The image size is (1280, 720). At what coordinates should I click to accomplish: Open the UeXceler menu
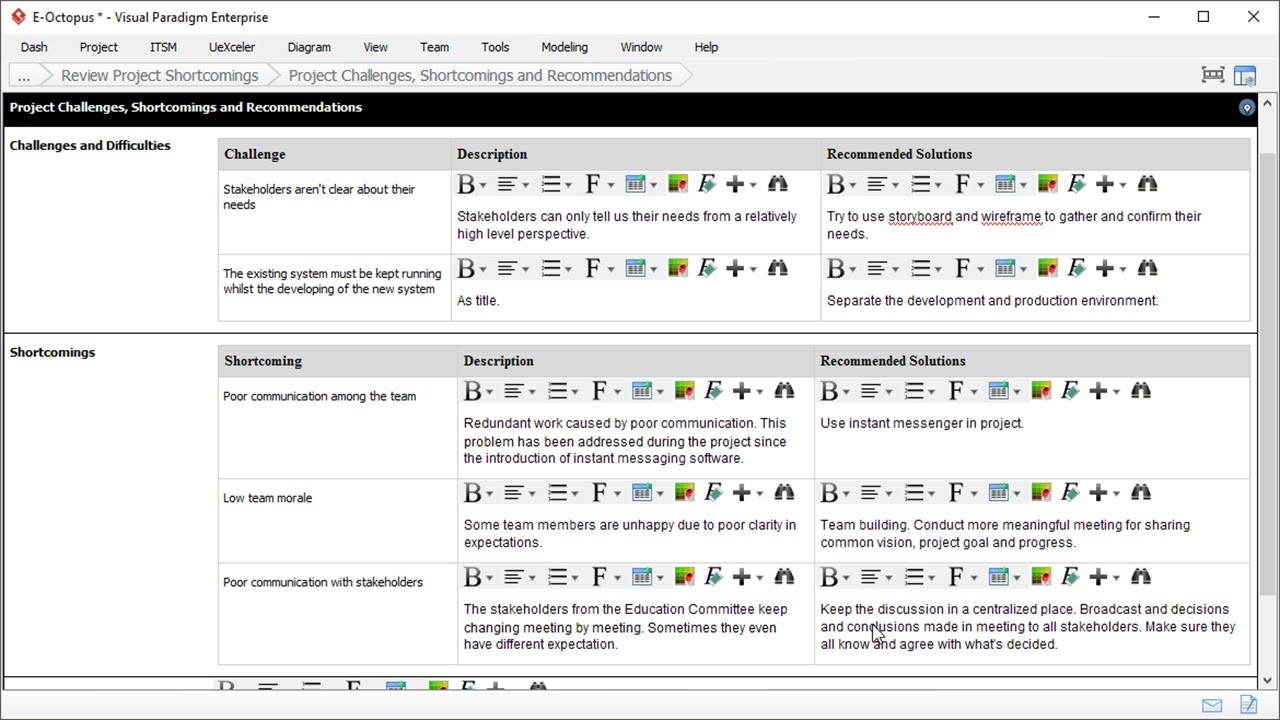click(x=232, y=47)
